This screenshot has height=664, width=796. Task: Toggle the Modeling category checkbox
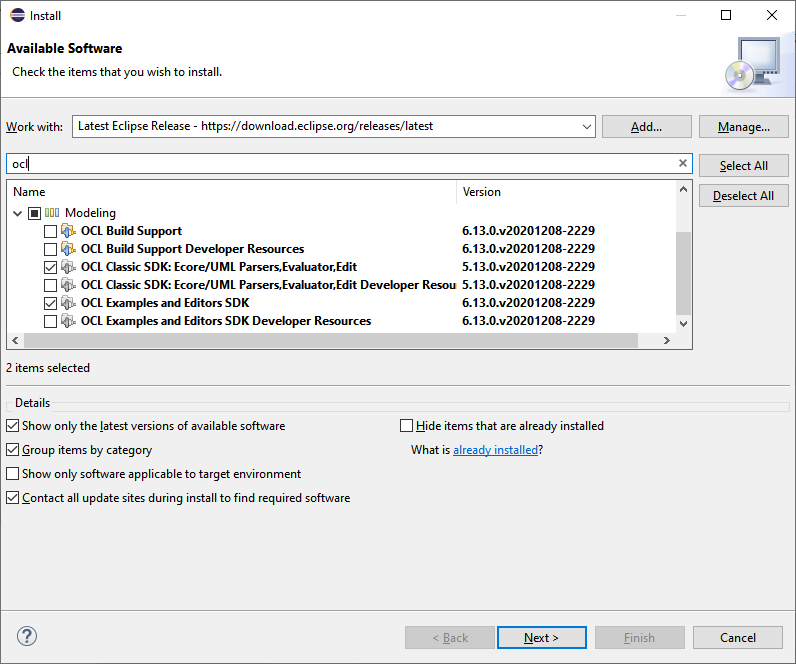pos(34,213)
